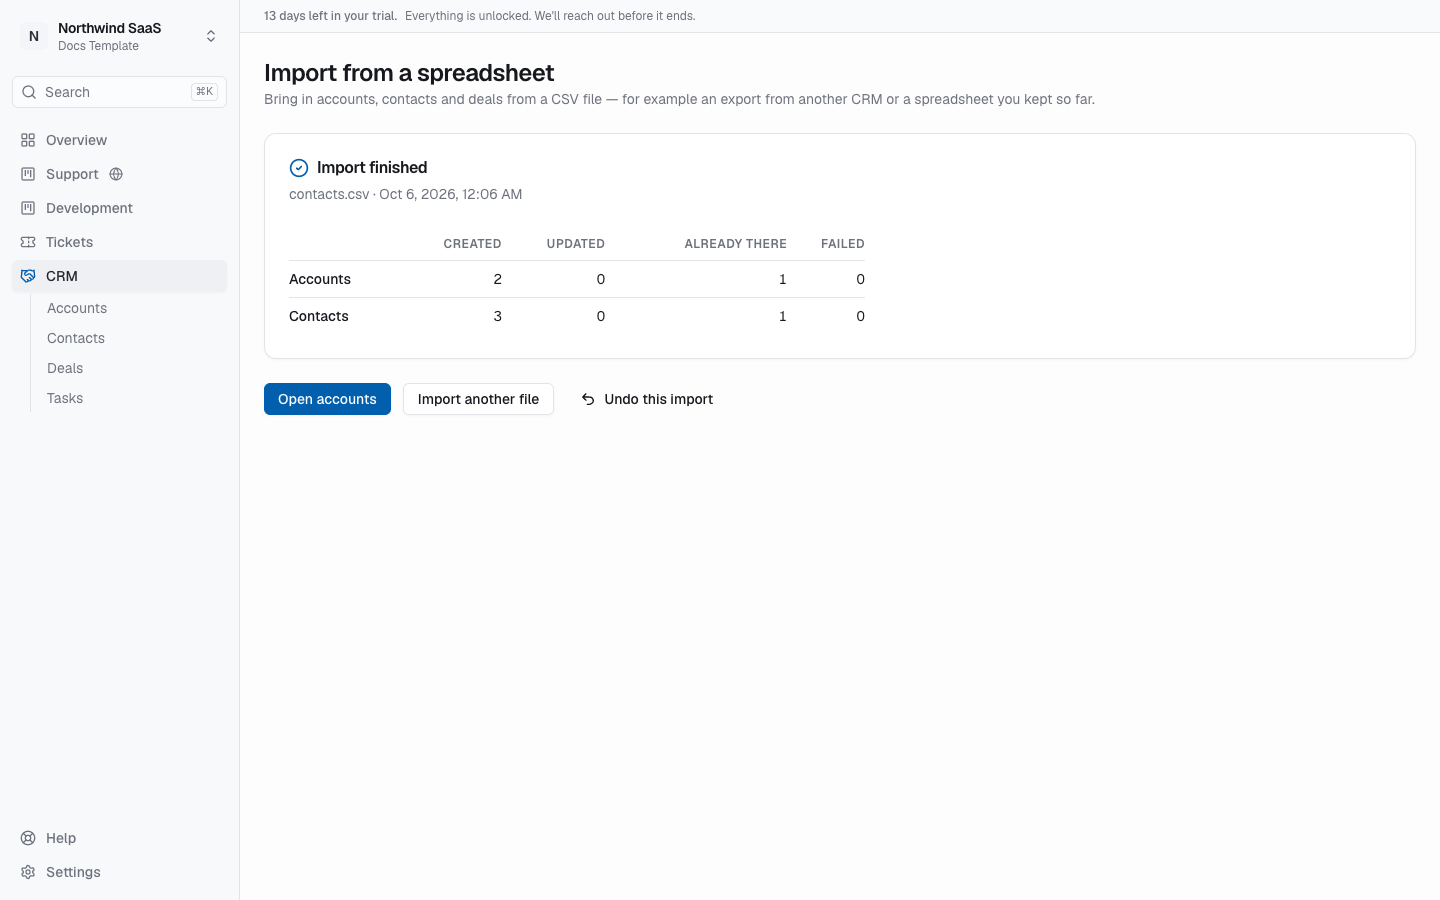Click the FAILED column header
Image resolution: width=1440 pixels, height=900 pixels.
[x=843, y=244]
